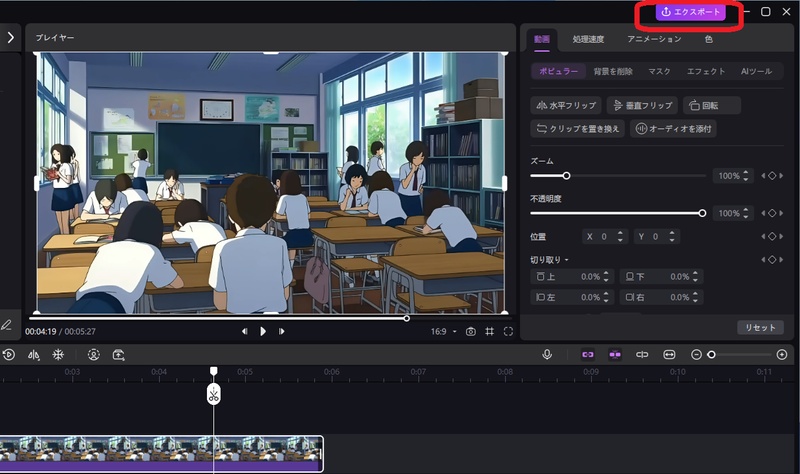Click the pencil edit icon at left
The image size is (800, 474).
click(x=7, y=325)
